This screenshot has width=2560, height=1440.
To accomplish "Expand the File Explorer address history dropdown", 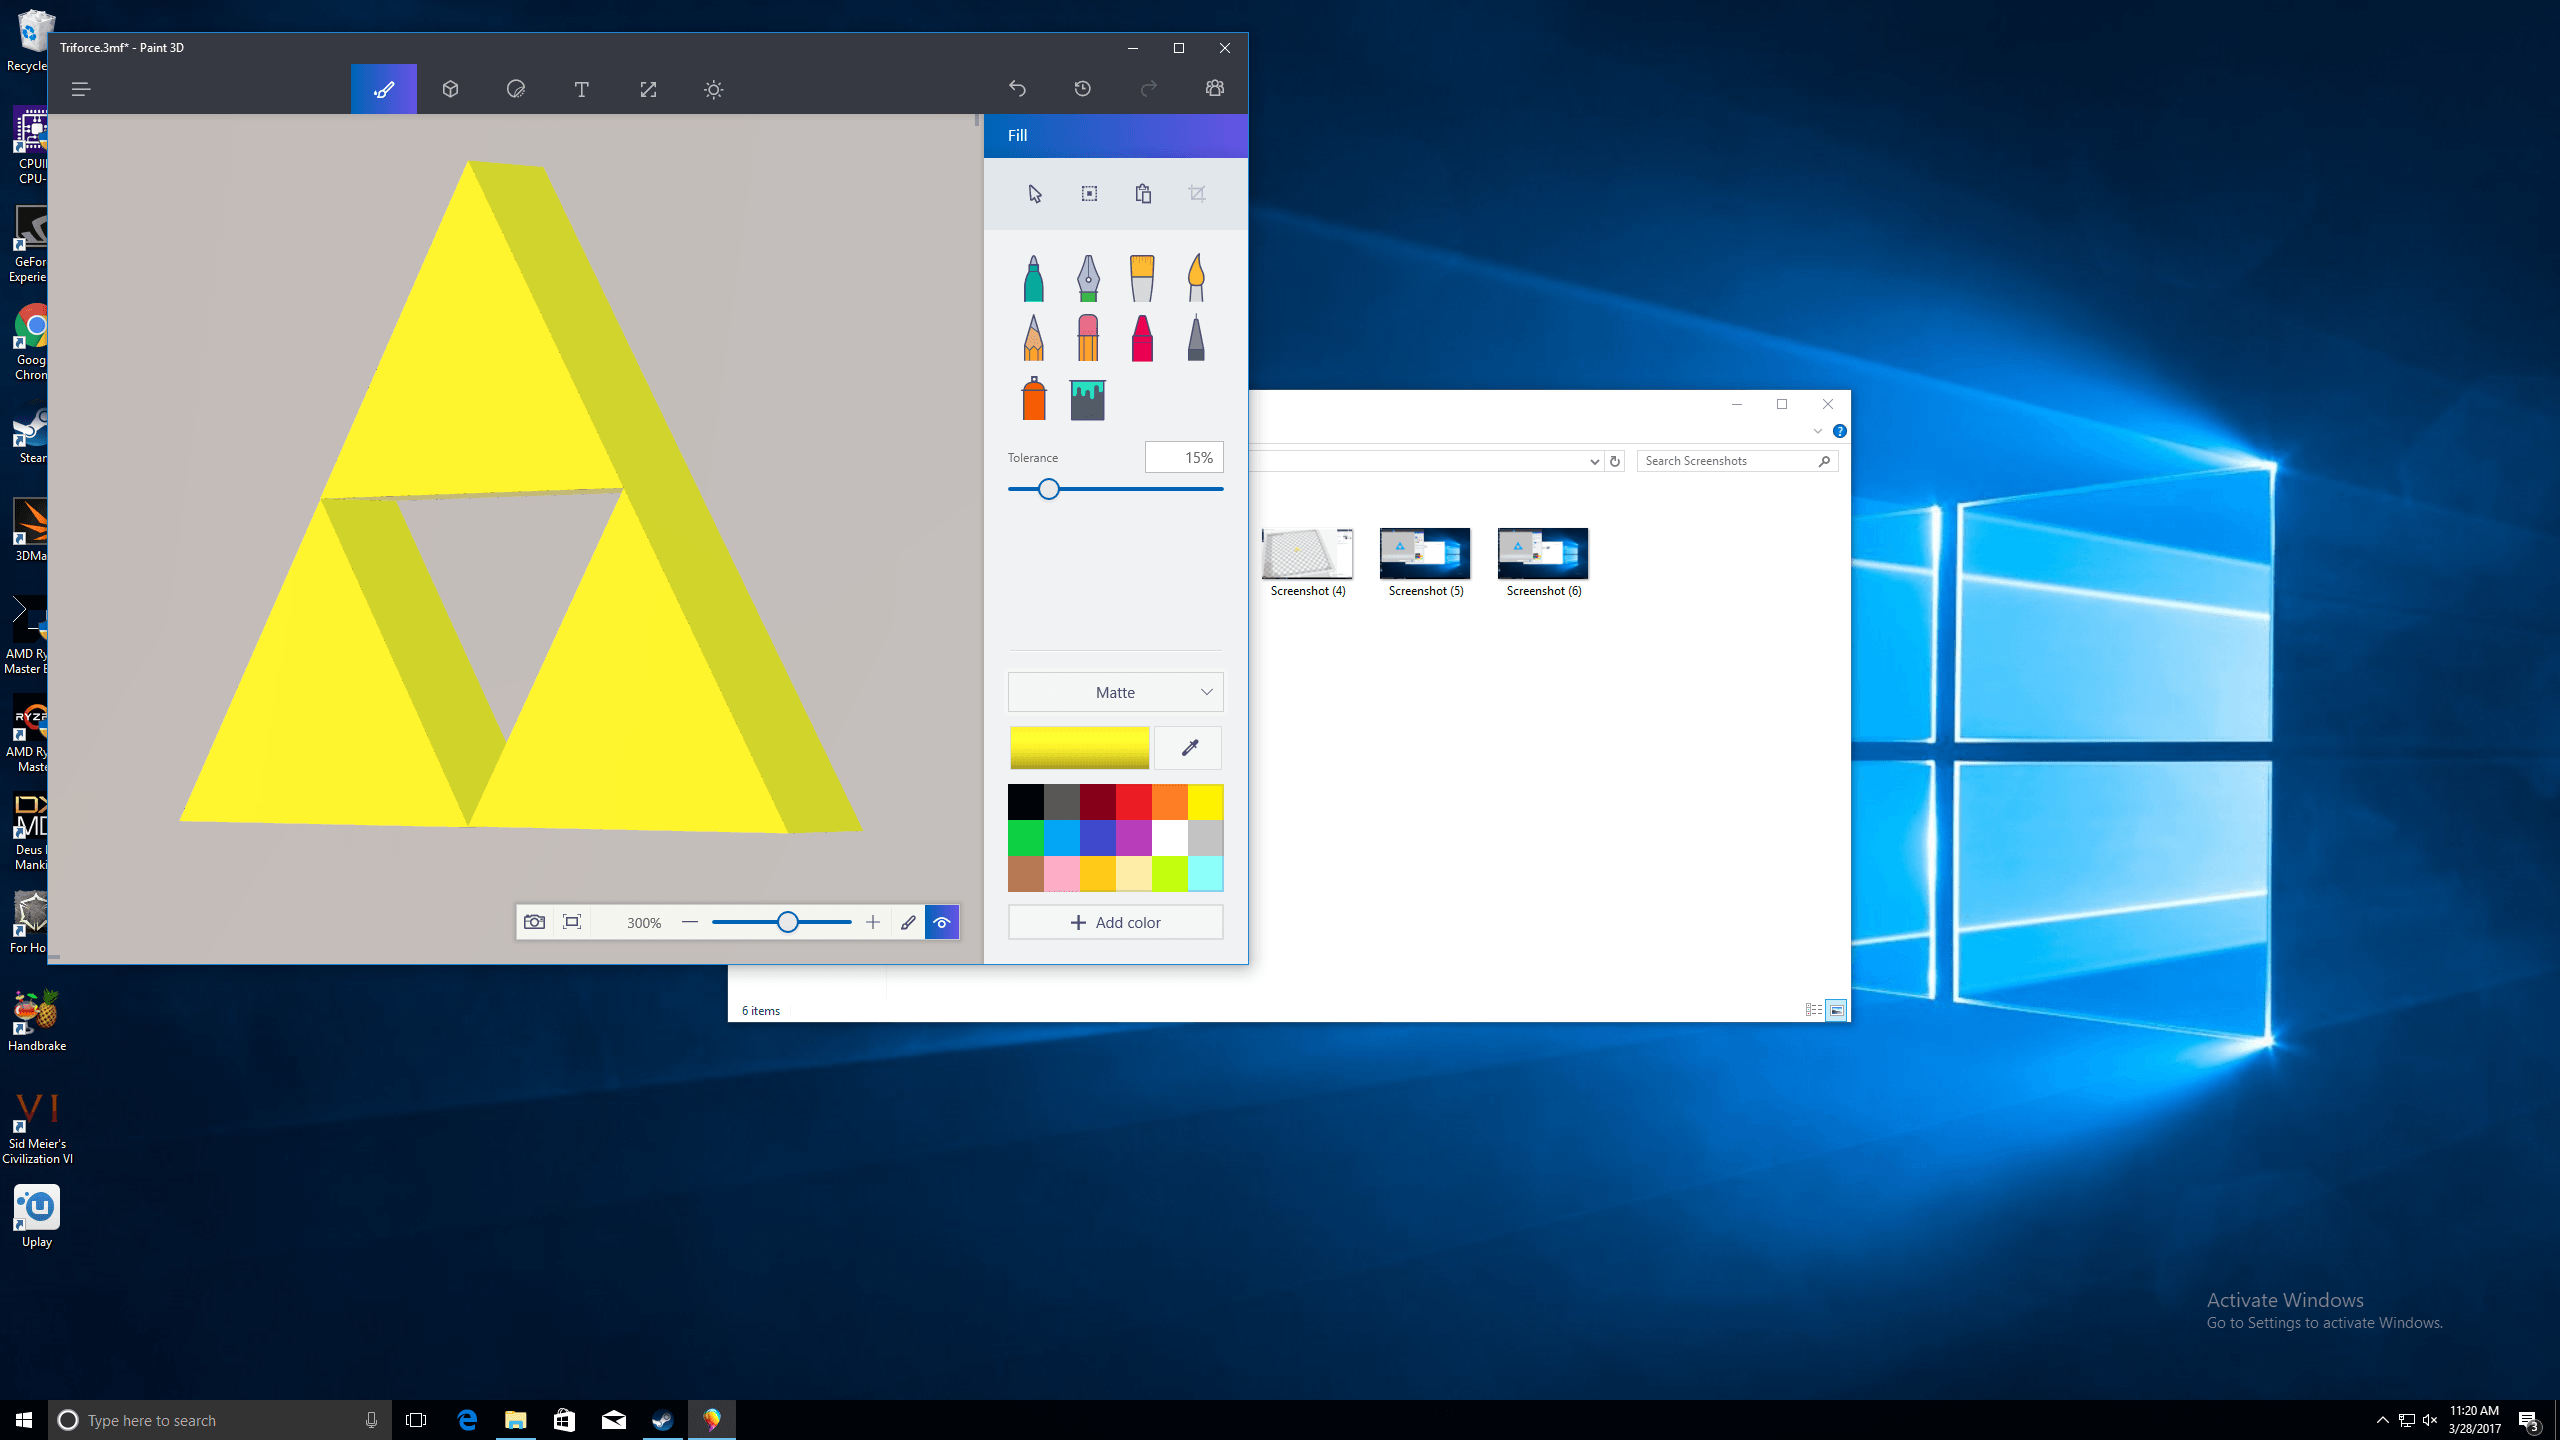I will [x=1594, y=461].
